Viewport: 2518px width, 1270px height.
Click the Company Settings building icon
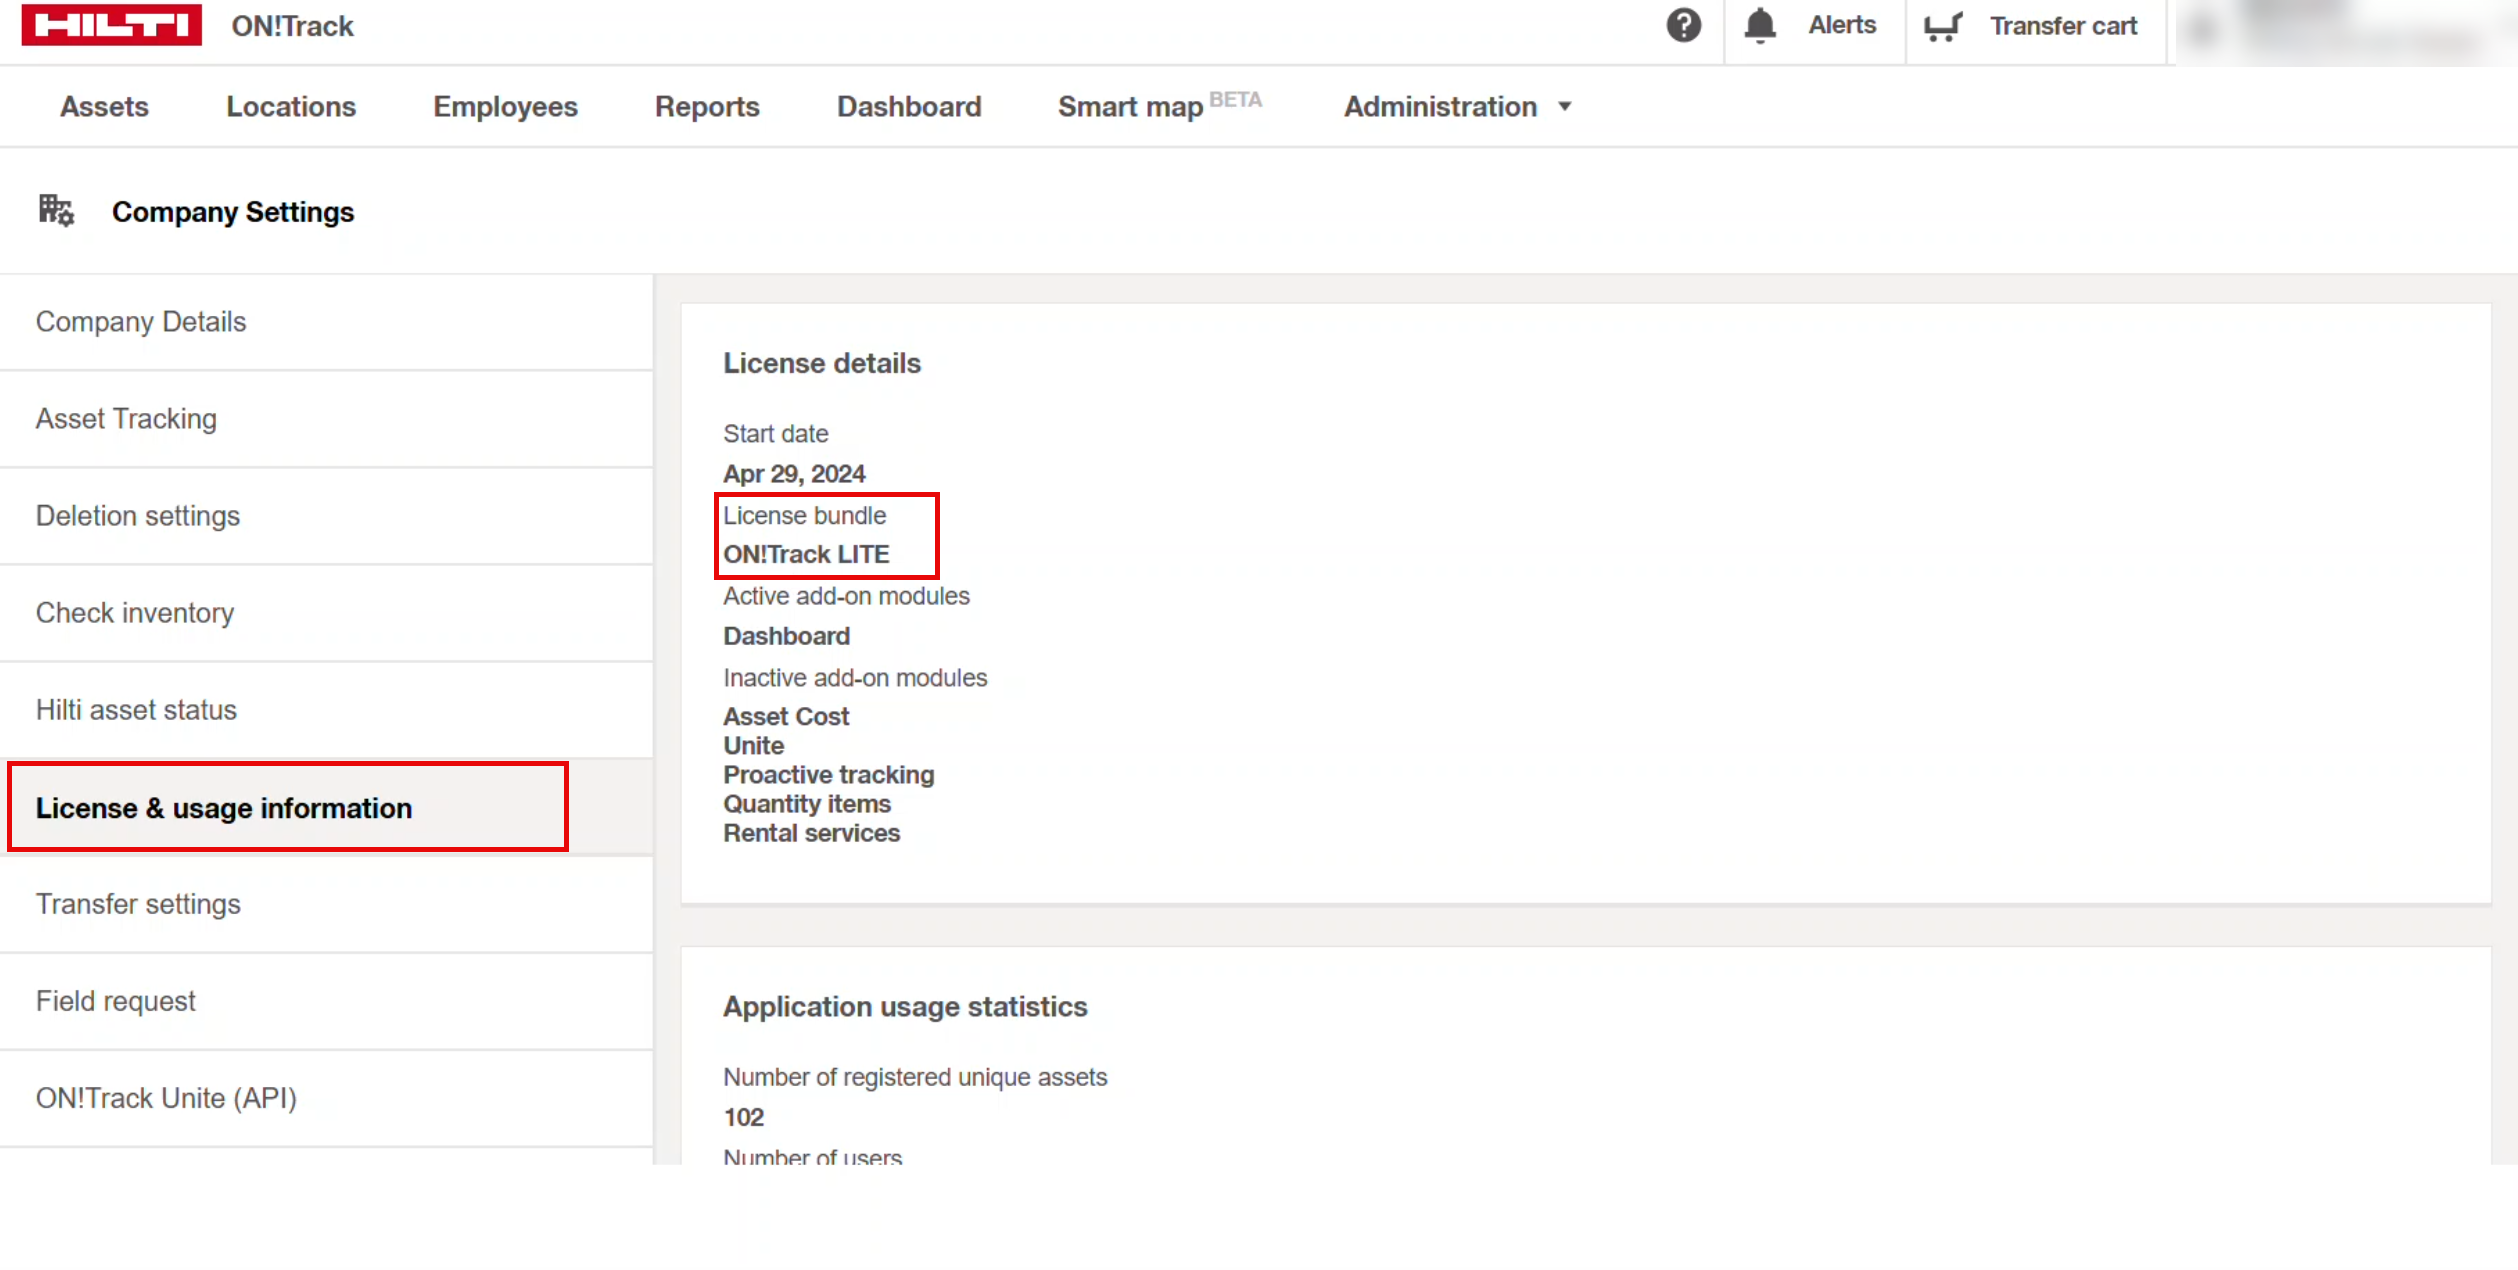coord(56,211)
